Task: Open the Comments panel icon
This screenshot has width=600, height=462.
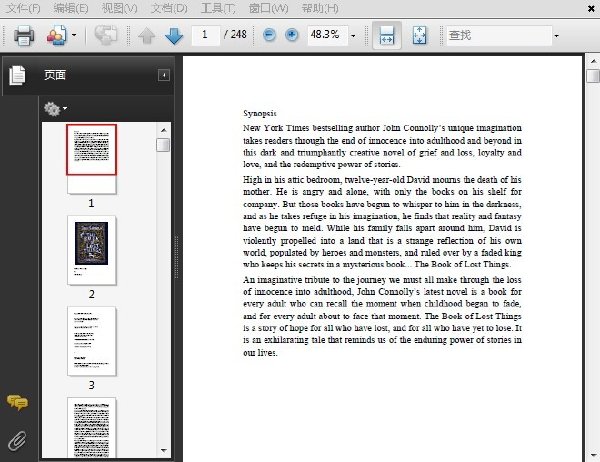Action: pyautogui.click(x=17, y=402)
